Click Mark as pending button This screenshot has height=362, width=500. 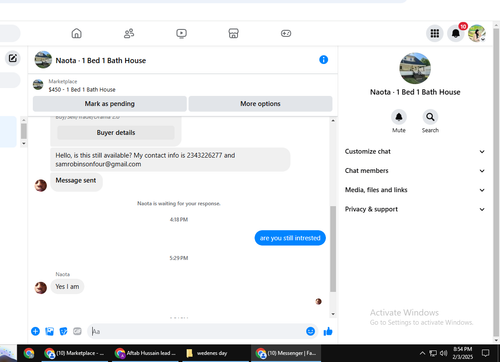[110, 104]
